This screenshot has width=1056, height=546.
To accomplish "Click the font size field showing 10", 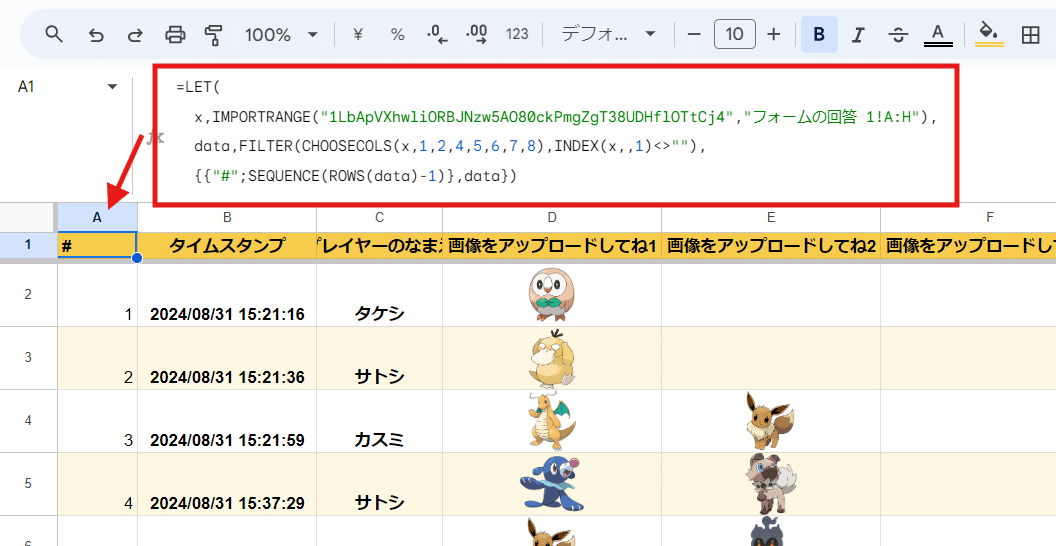I will [735, 34].
